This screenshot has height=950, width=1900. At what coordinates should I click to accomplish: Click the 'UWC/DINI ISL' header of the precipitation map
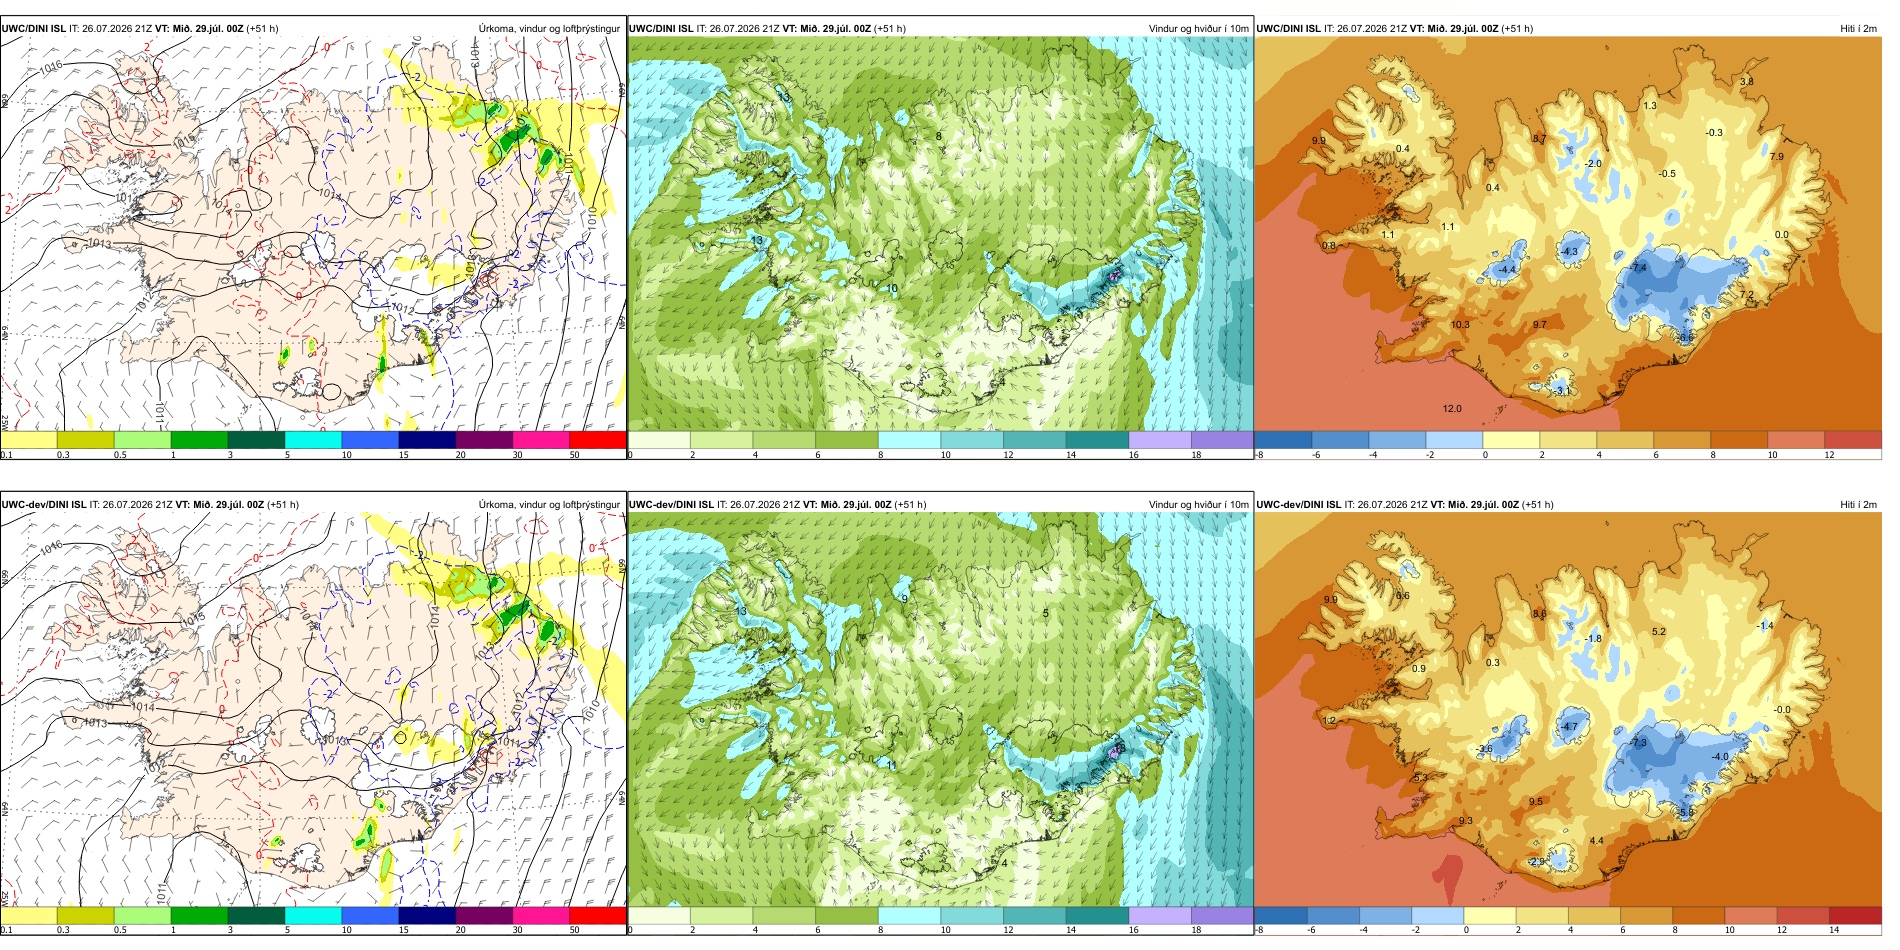(x=33, y=29)
